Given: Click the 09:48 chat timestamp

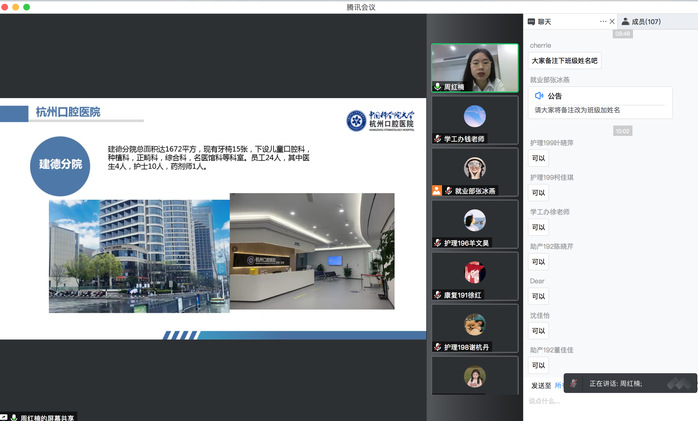Looking at the screenshot, I should 622,34.
